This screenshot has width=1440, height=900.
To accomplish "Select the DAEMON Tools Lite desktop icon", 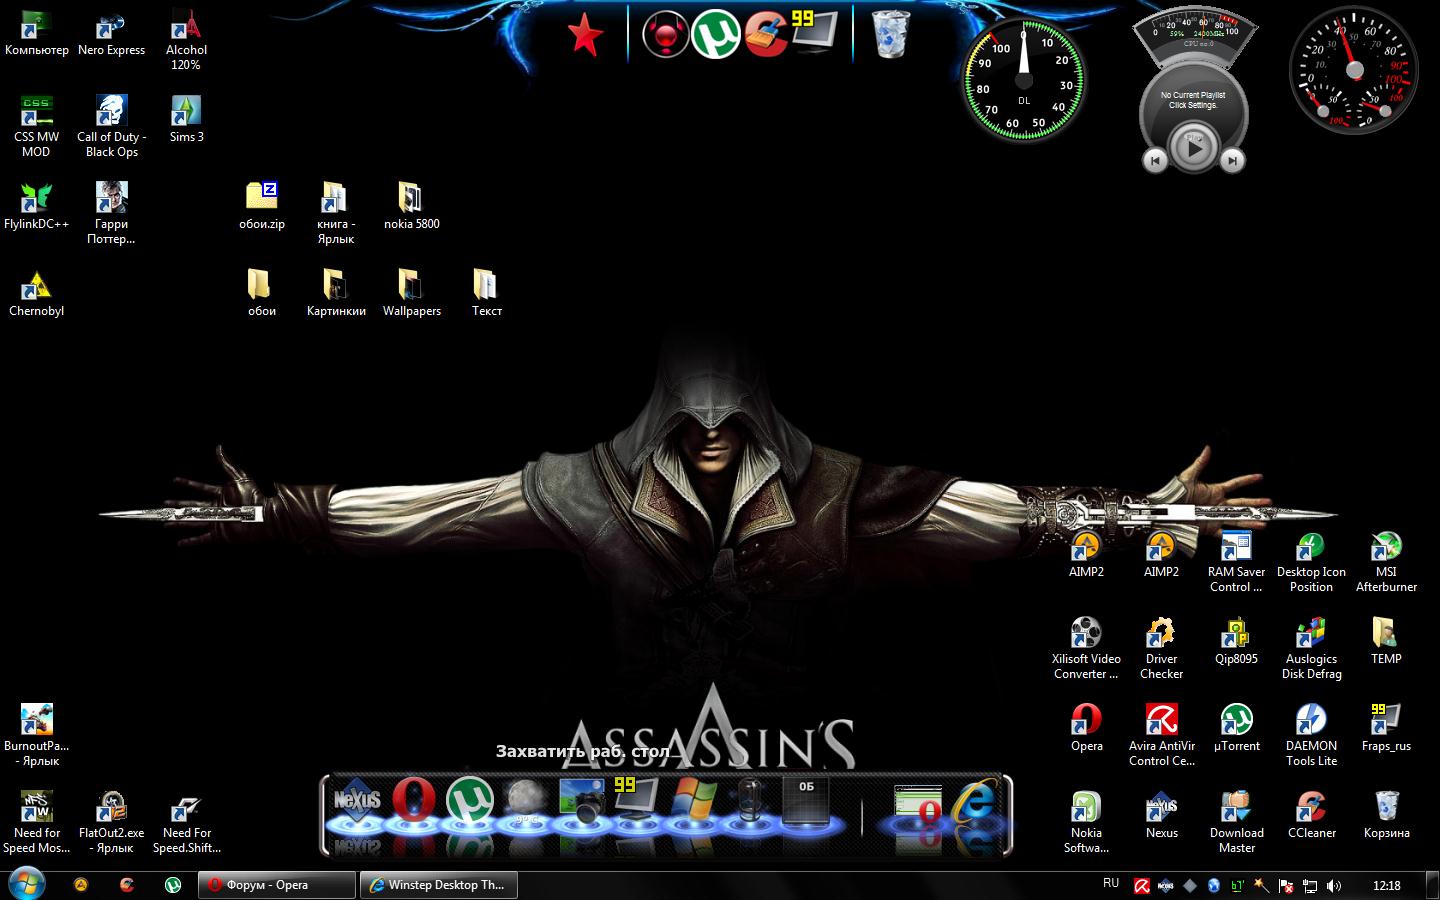I will point(1310,721).
